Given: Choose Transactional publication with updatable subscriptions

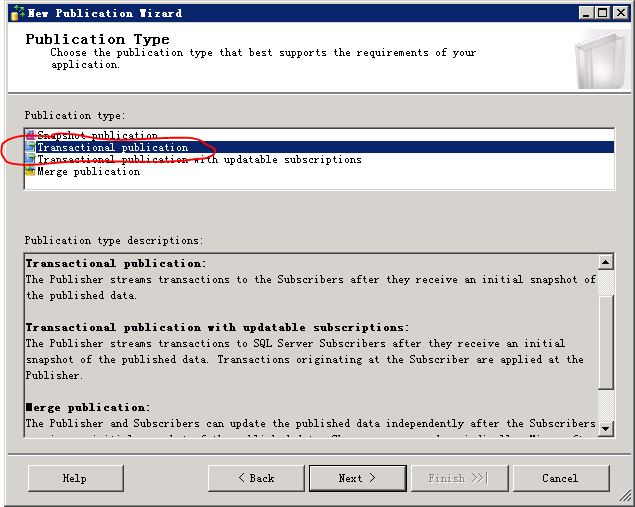Looking at the screenshot, I should (x=199, y=160).
